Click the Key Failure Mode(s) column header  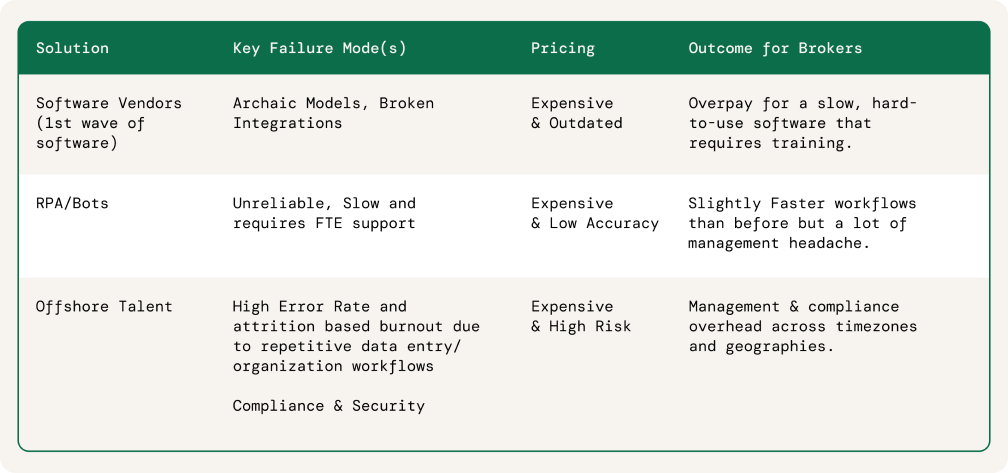pos(319,48)
